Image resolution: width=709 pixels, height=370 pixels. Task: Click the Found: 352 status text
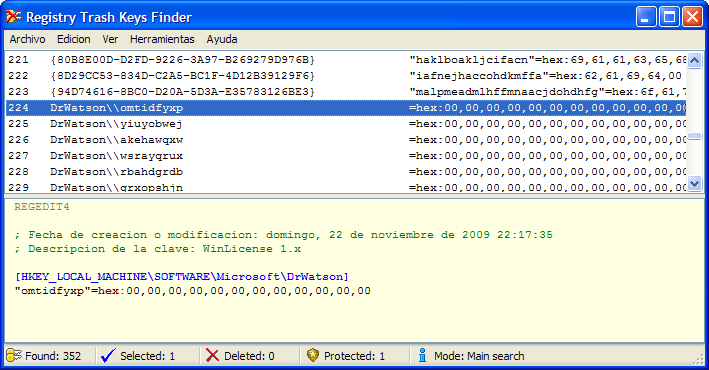pyautogui.click(x=53, y=356)
